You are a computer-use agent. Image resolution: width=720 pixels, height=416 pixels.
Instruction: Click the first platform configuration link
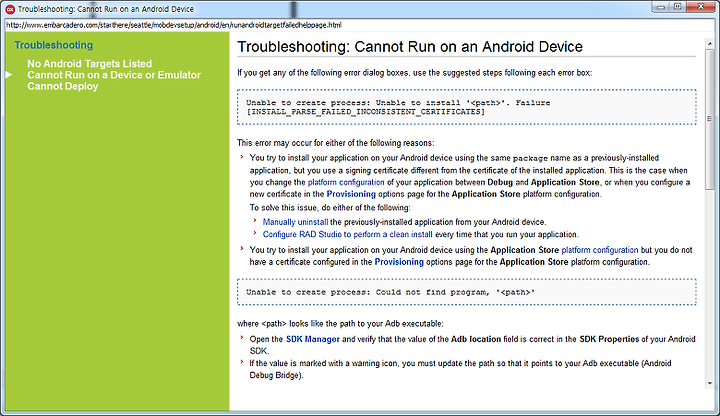(346, 182)
